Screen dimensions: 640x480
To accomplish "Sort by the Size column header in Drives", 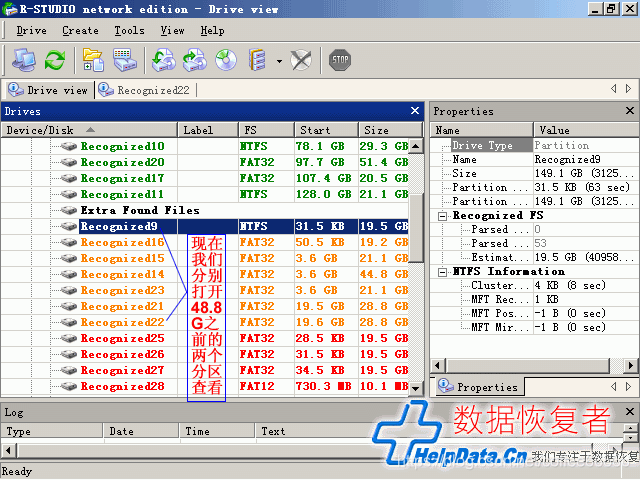I will click(390, 130).
